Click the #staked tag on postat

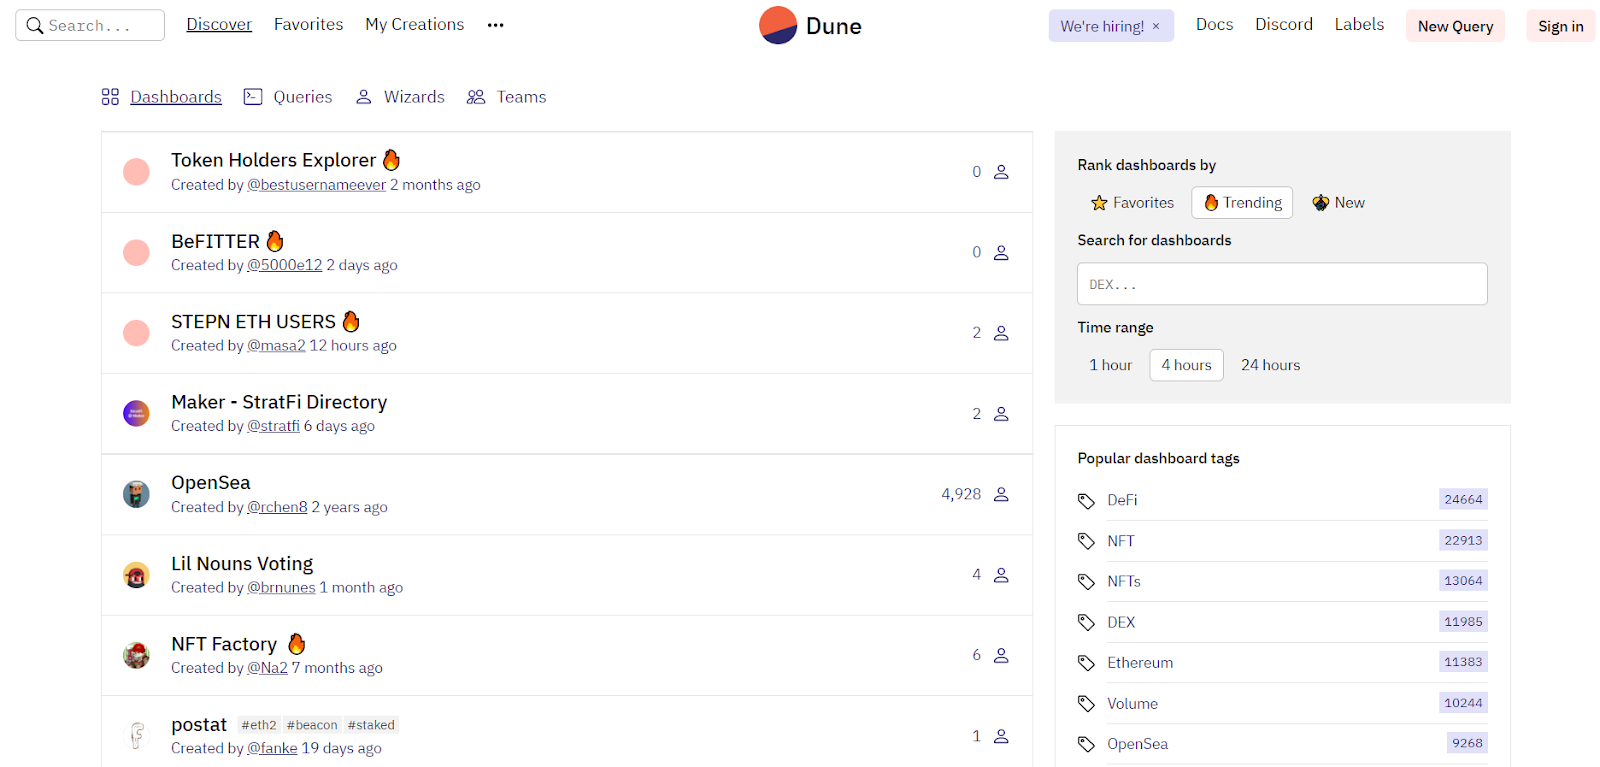371,725
